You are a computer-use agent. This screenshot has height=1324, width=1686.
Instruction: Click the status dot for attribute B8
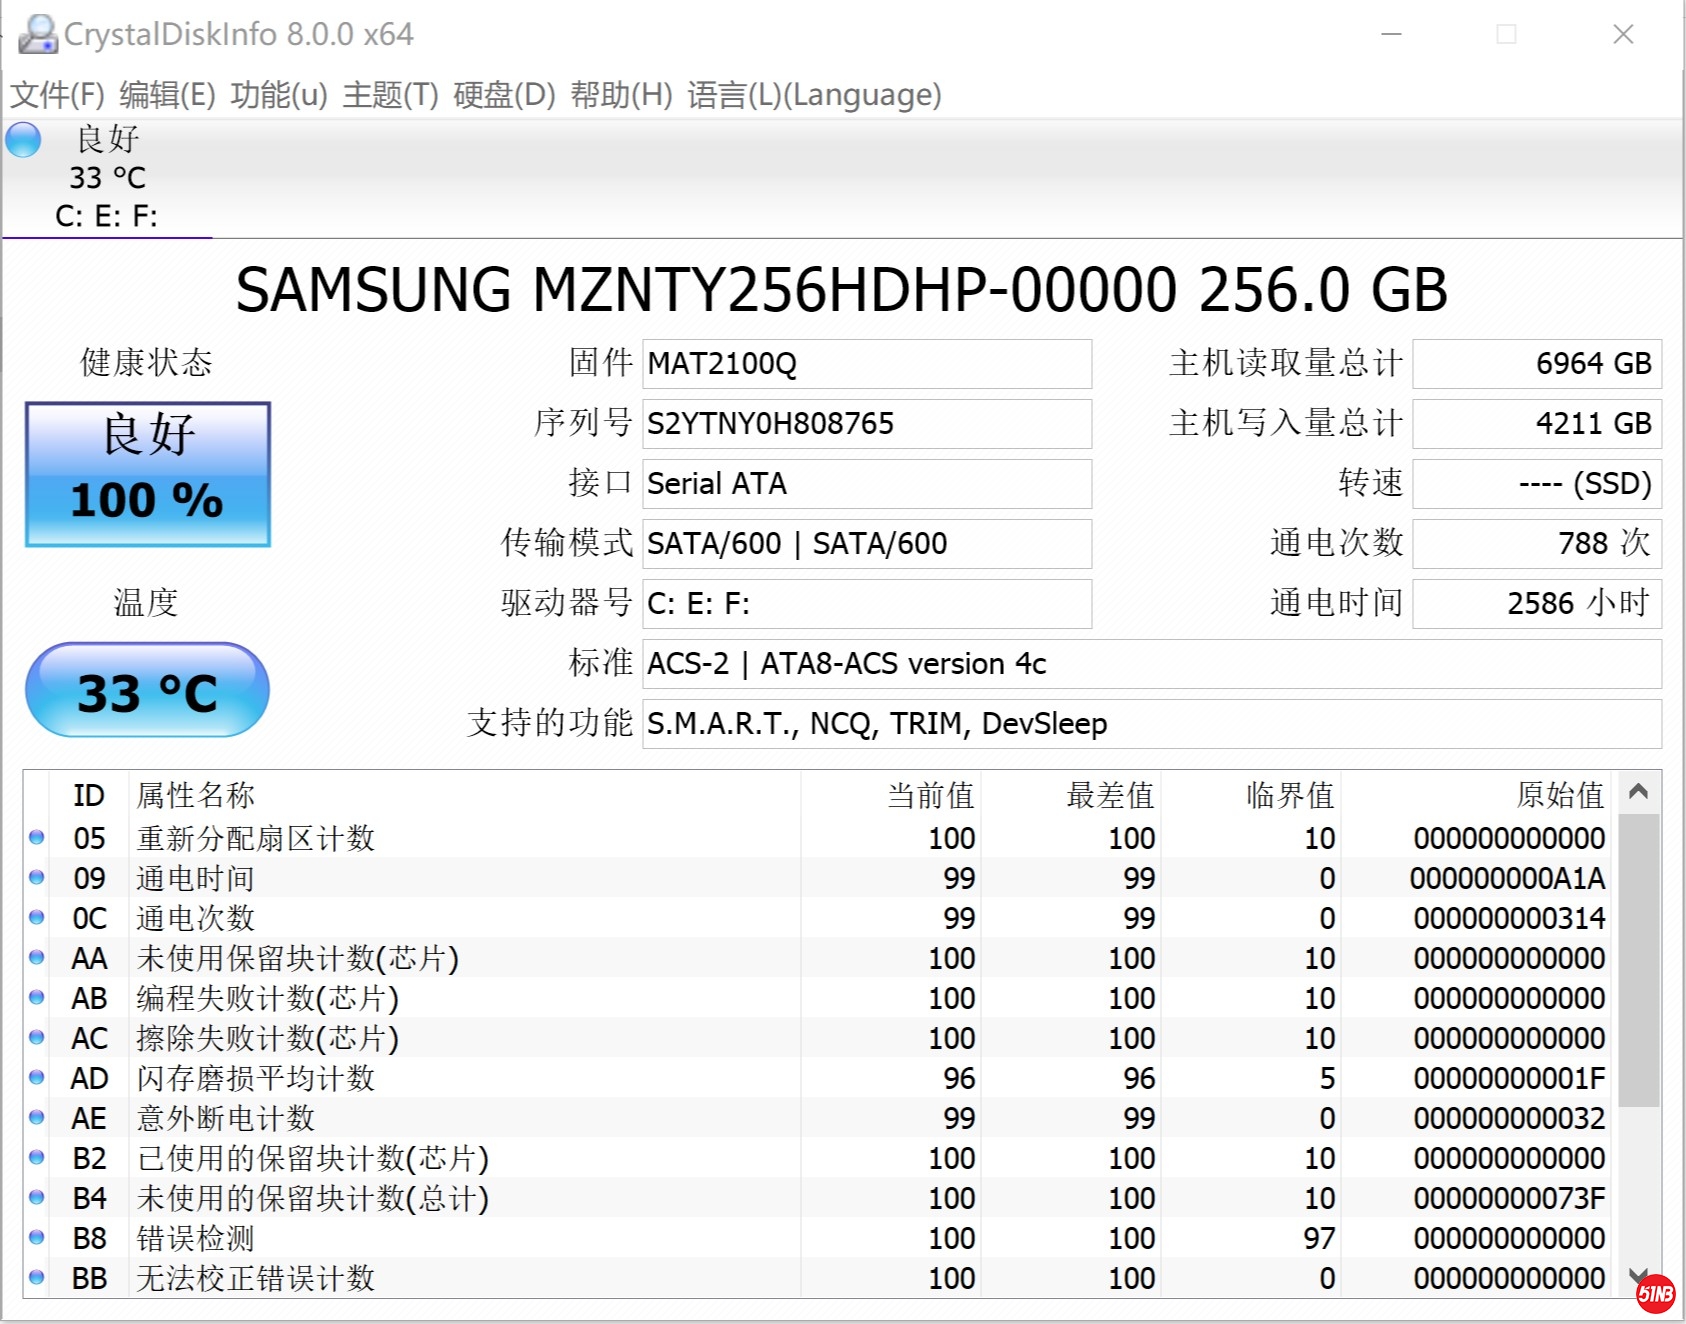(37, 1238)
